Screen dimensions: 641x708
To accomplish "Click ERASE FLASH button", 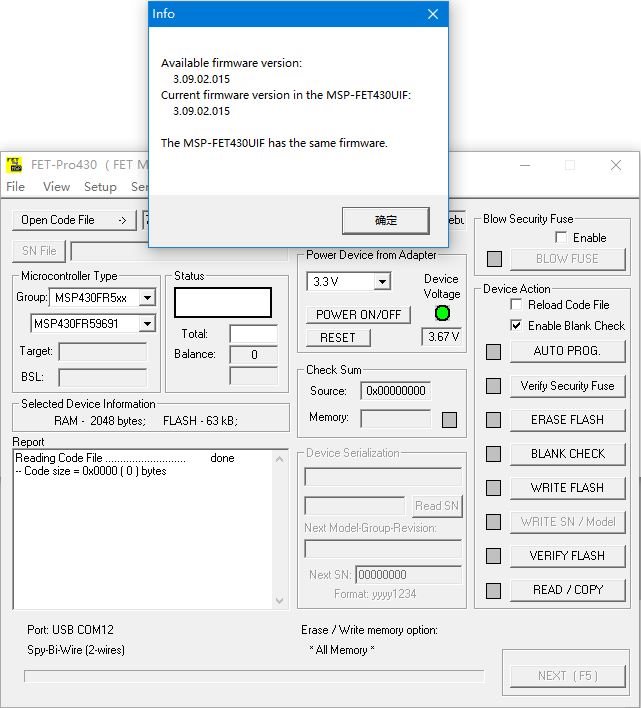I will [567, 420].
